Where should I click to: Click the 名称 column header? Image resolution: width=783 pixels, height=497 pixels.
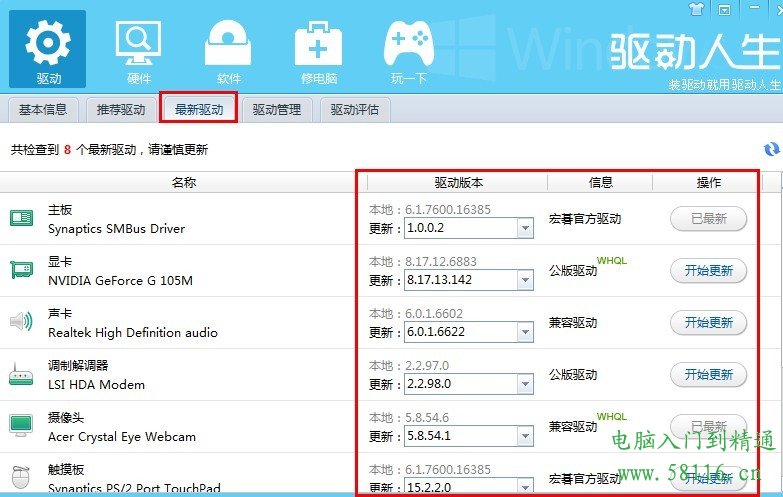click(x=183, y=183)
